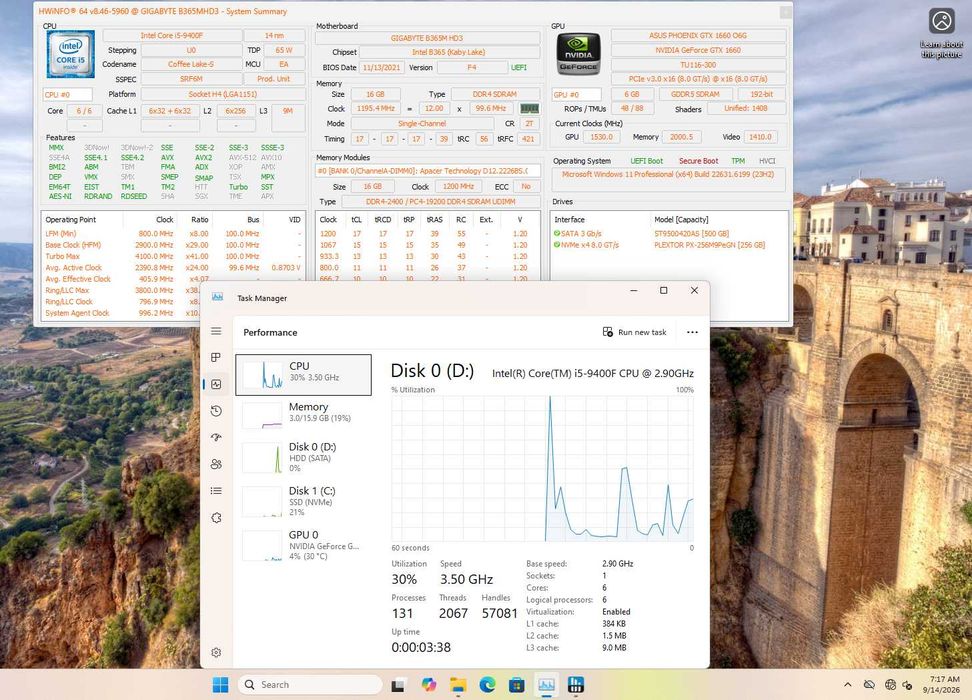The width and height of the screenshot is (972, 700).
Task: Click the CPU mini graph thumbnail
Action: (262, 374)
